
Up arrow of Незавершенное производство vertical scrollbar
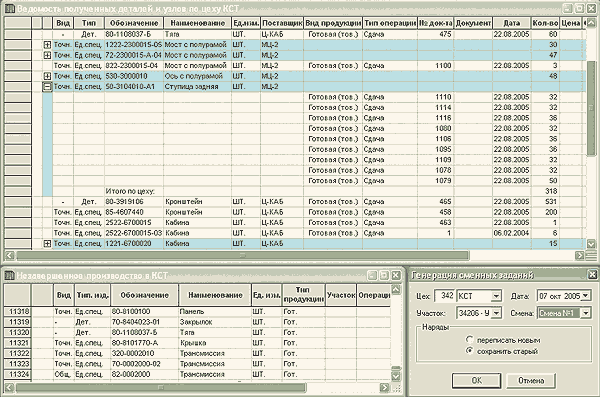pyautogui.click(x=396, y=289)
